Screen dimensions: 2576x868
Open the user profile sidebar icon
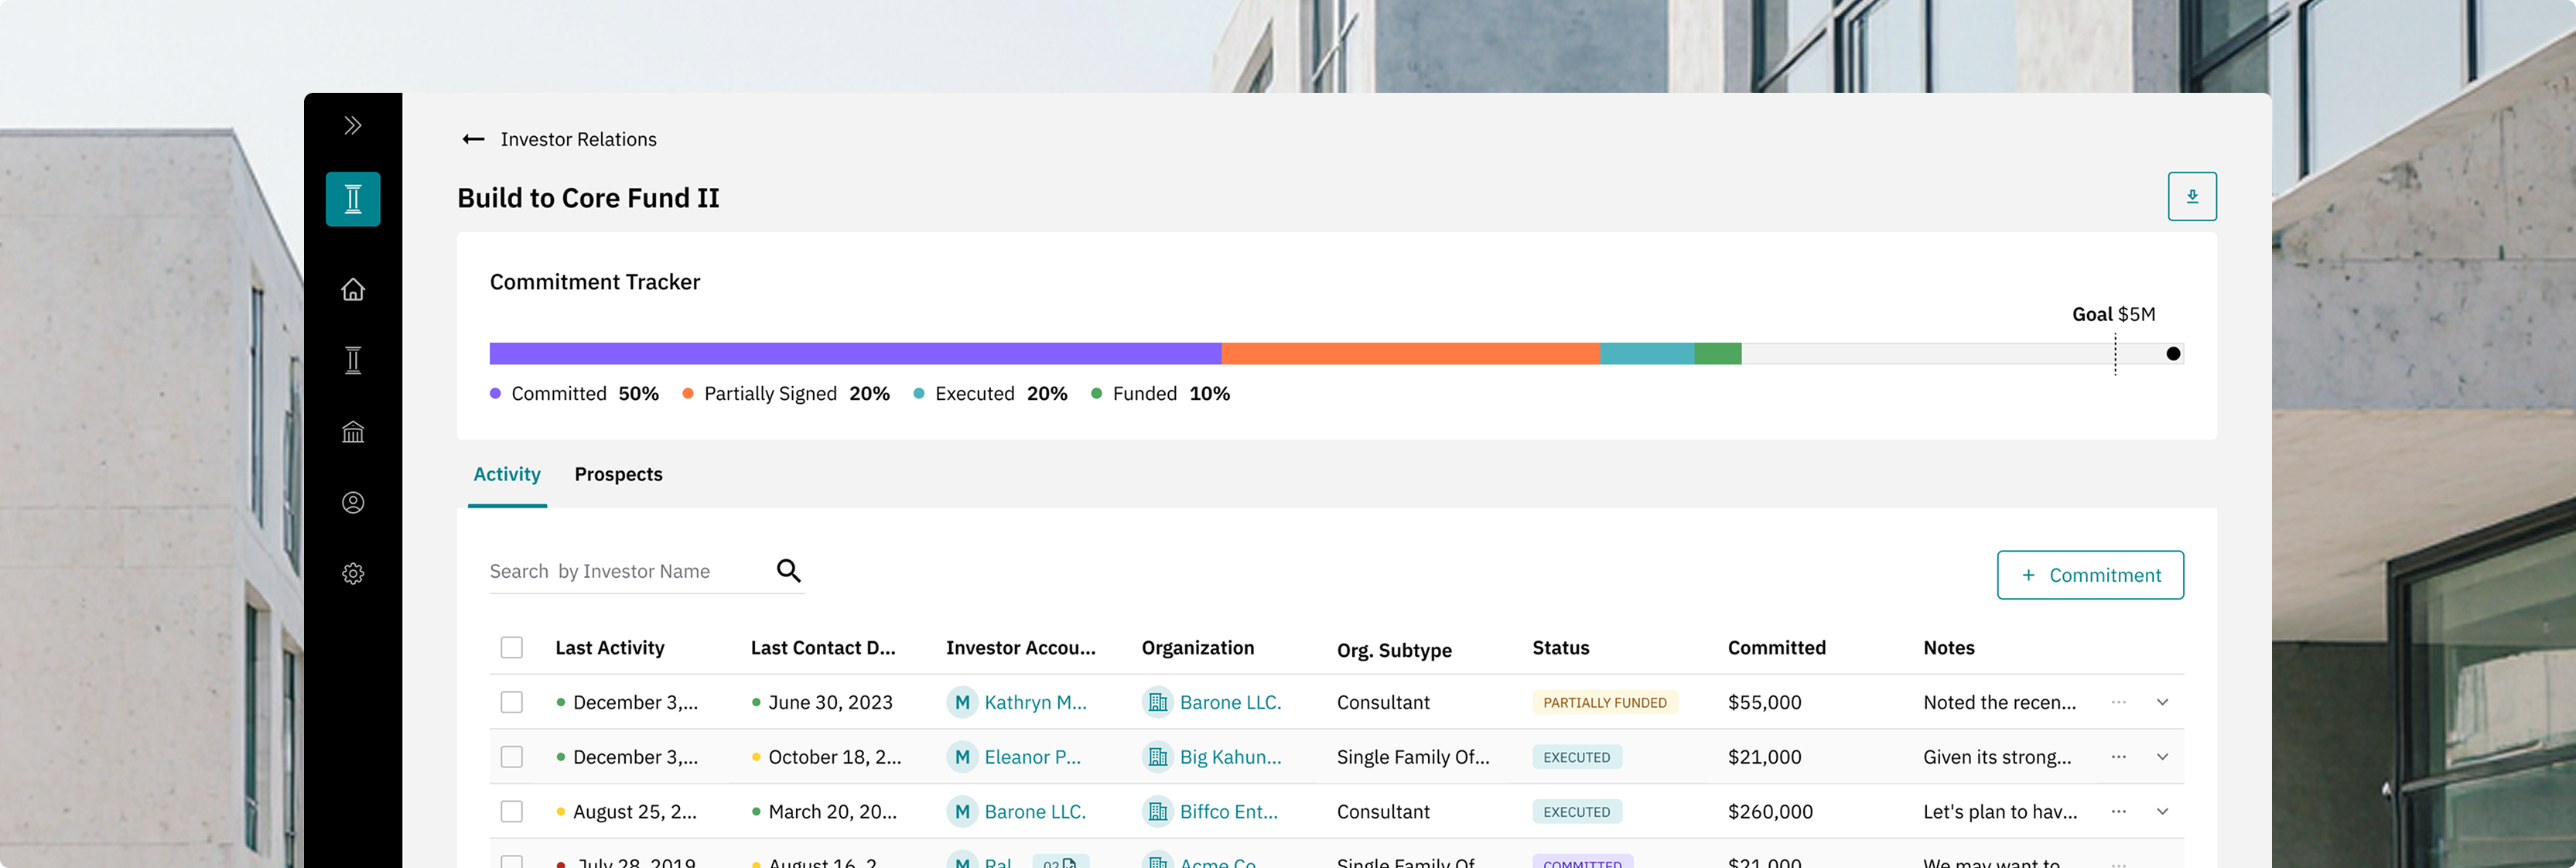pos(353,503)
